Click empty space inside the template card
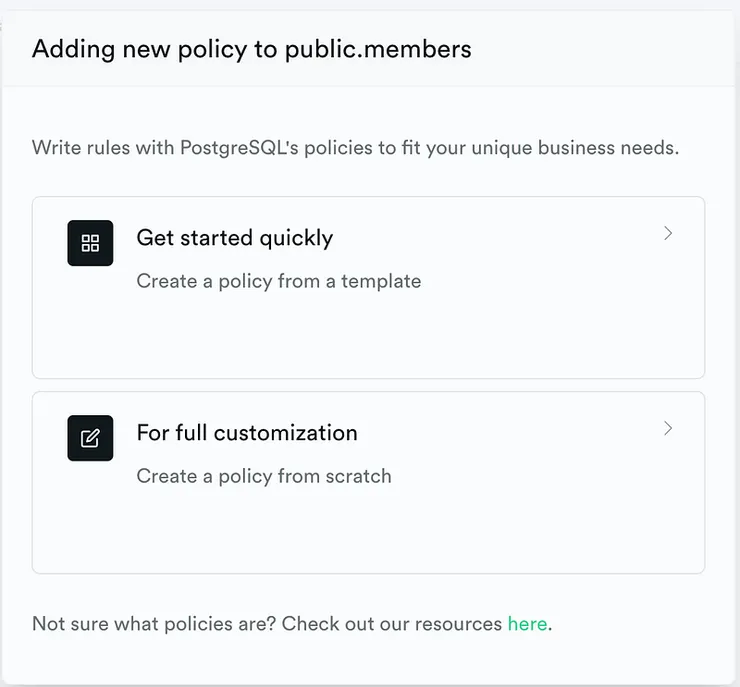 [400, 340]
